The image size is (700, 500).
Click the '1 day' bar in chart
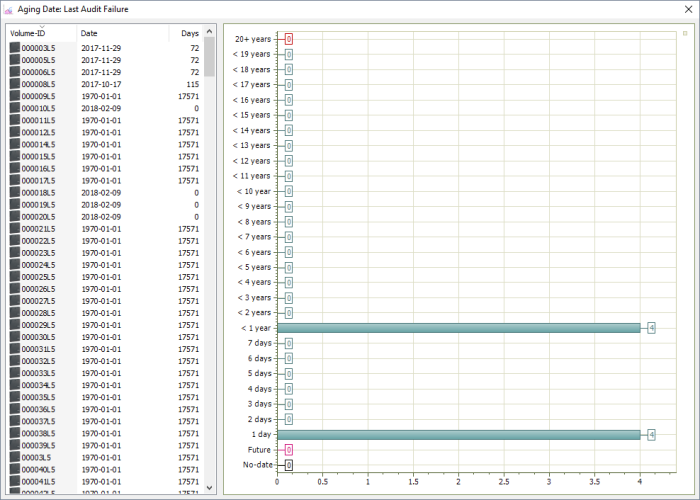click(458, 434)
